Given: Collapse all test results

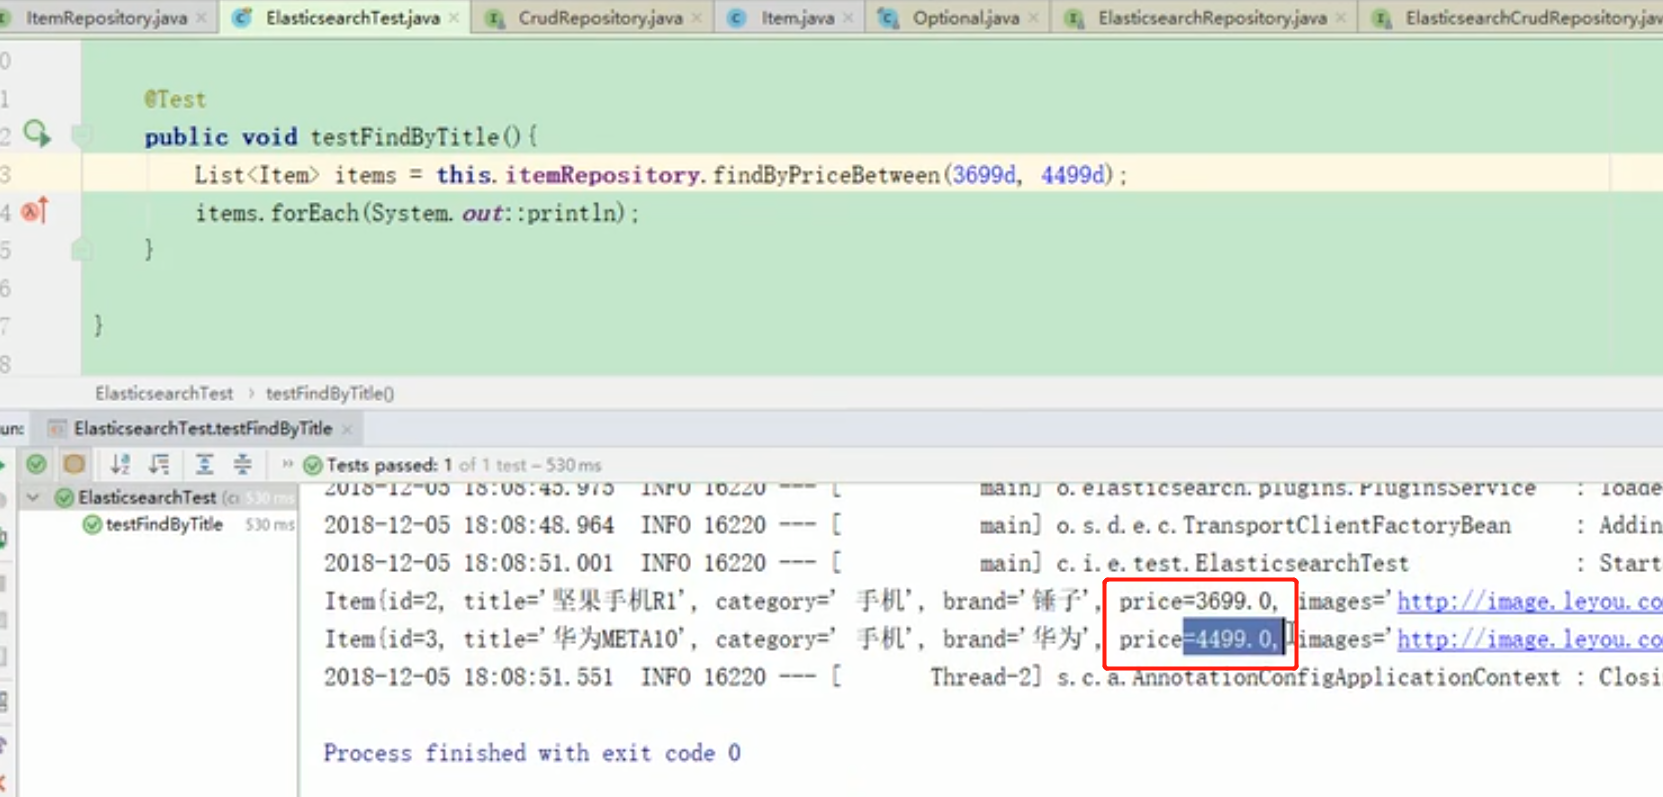Looking at the screenshot, I should point(243,464).
